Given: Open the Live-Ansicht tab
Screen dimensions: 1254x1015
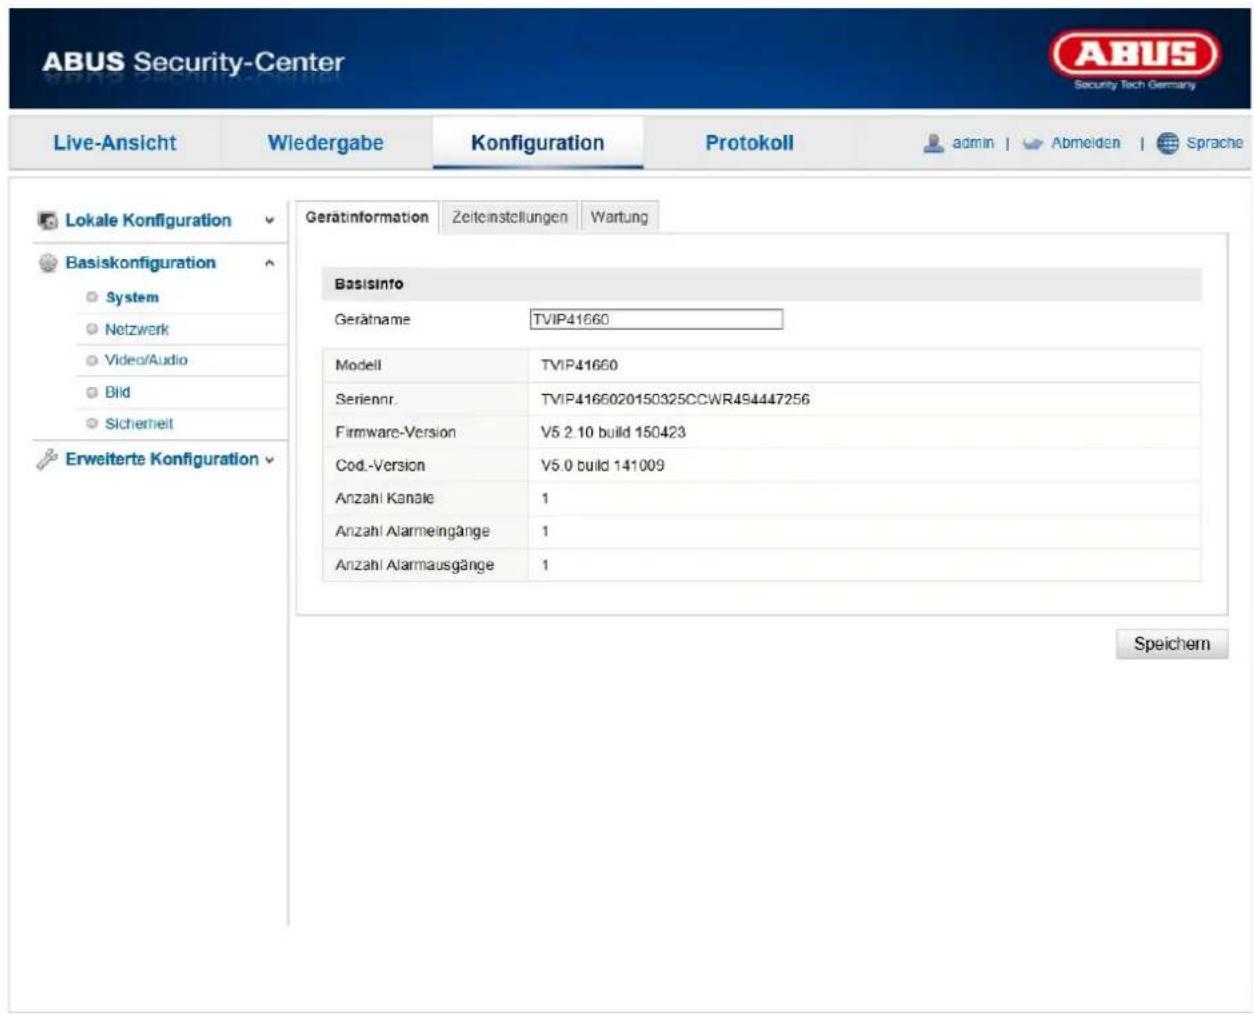Looking at the screenshot, I should pyautogui.click(x=115, y=143).
